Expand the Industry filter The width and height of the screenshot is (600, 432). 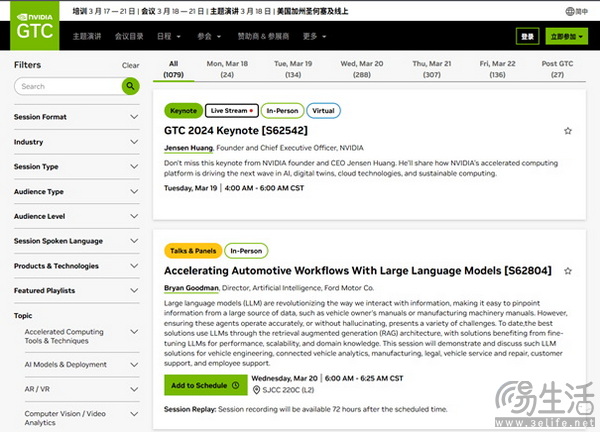click(x=77, y=142)
